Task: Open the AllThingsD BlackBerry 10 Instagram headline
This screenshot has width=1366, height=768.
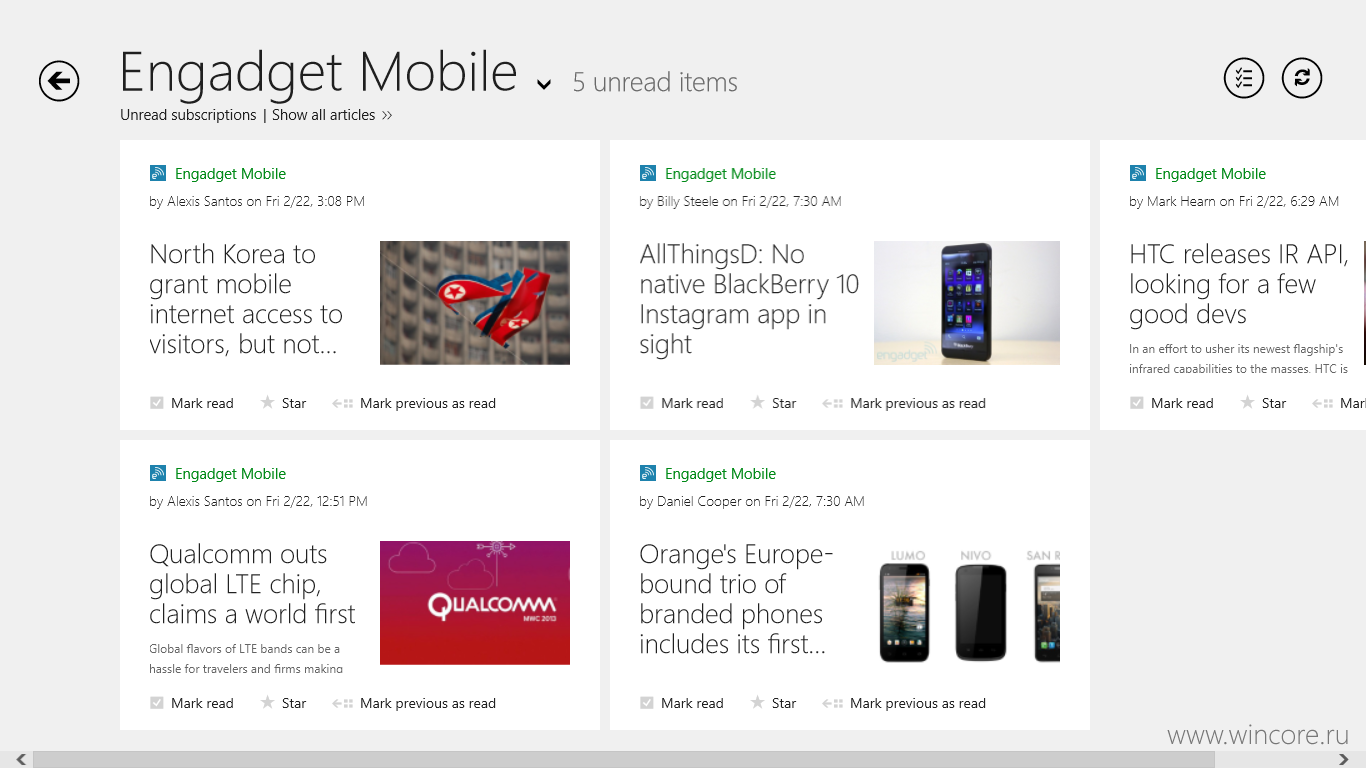Action: [749, 299]
